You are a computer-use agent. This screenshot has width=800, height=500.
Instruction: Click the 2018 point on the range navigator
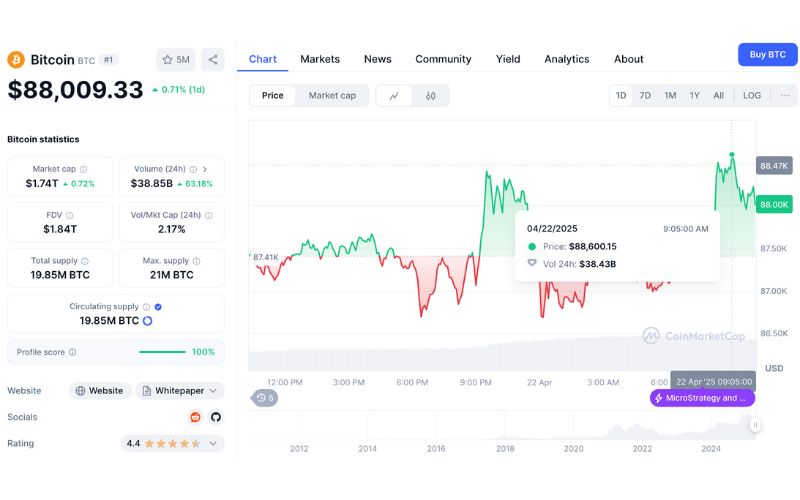pyautogui.click(x=505, y=449)
